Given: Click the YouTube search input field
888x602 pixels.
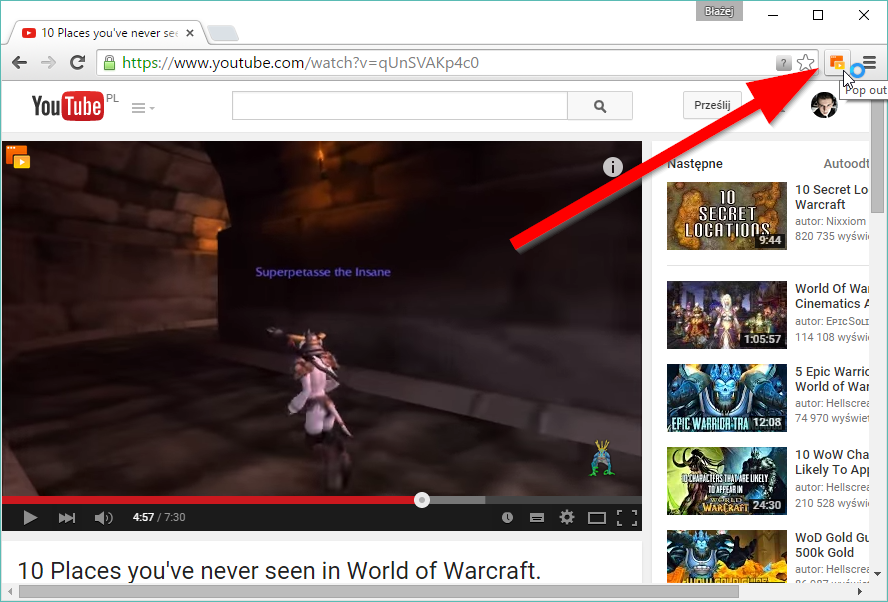Looking at the screenshot, I should [400, 106].
